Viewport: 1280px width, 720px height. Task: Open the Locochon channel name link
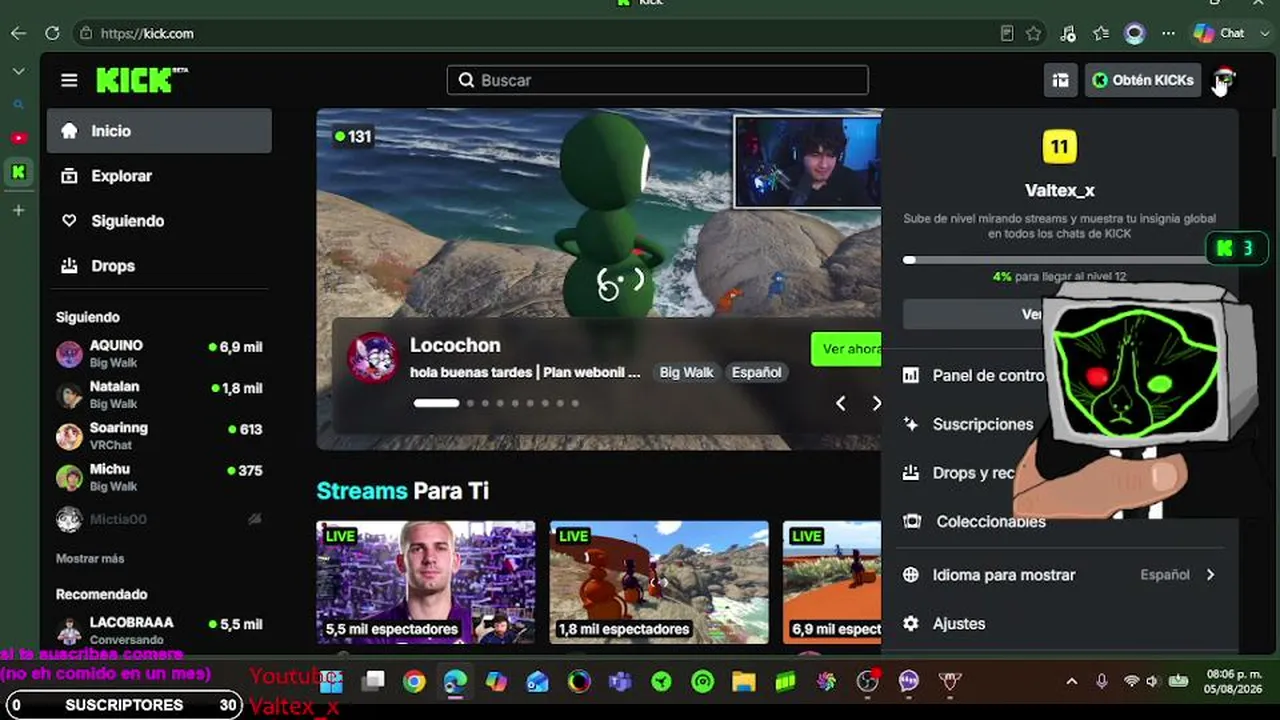click(x=455, y=345)
